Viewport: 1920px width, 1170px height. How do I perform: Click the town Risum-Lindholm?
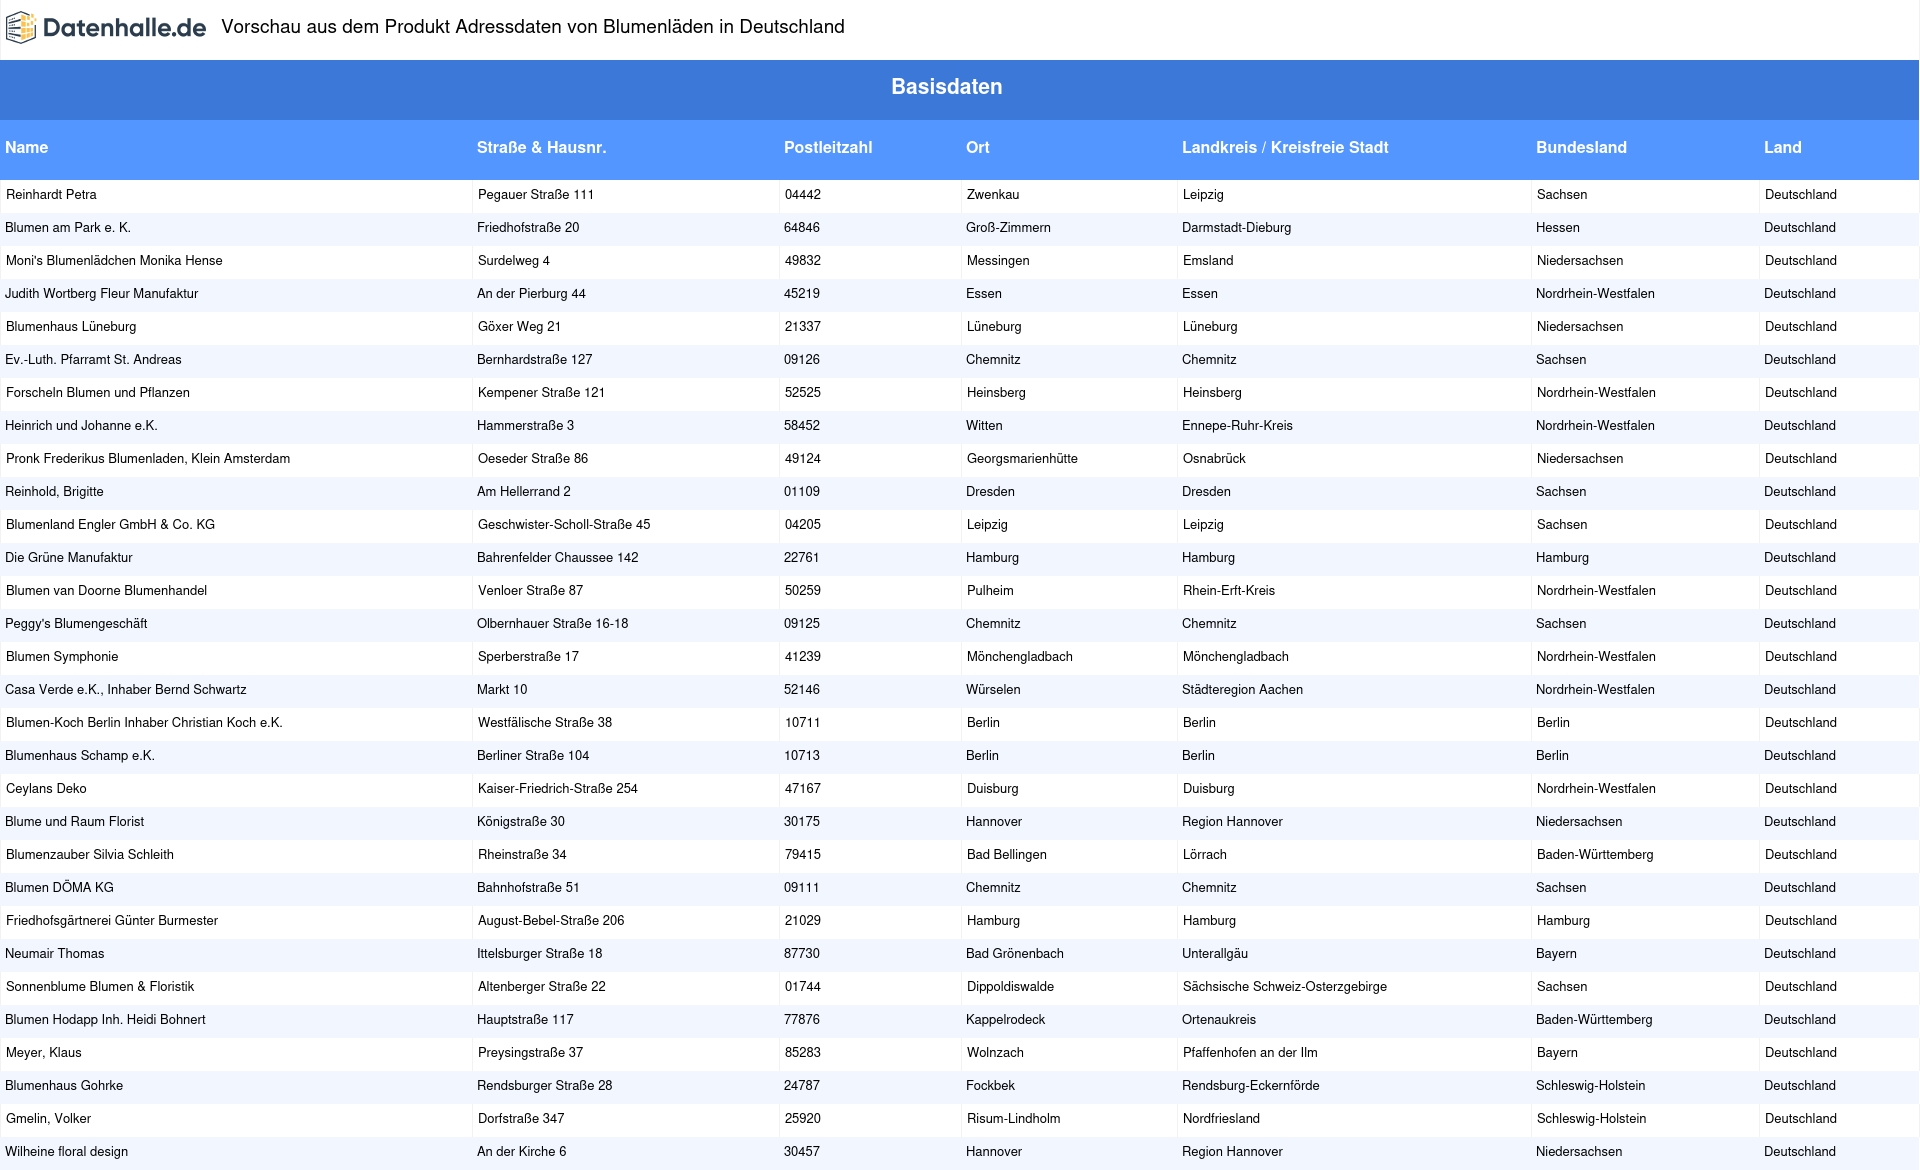tap(1014, 1119)
